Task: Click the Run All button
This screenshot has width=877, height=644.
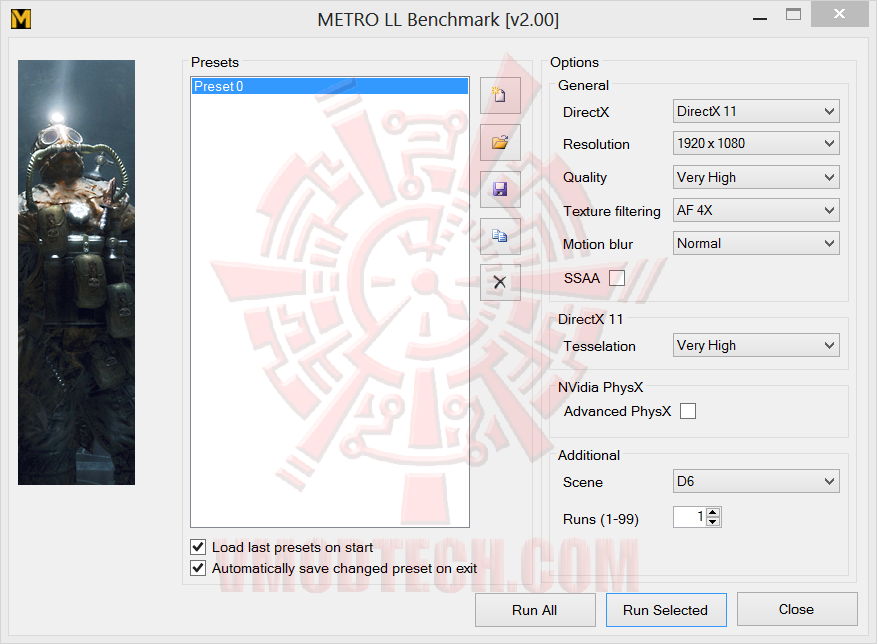Action: [535, 610]
